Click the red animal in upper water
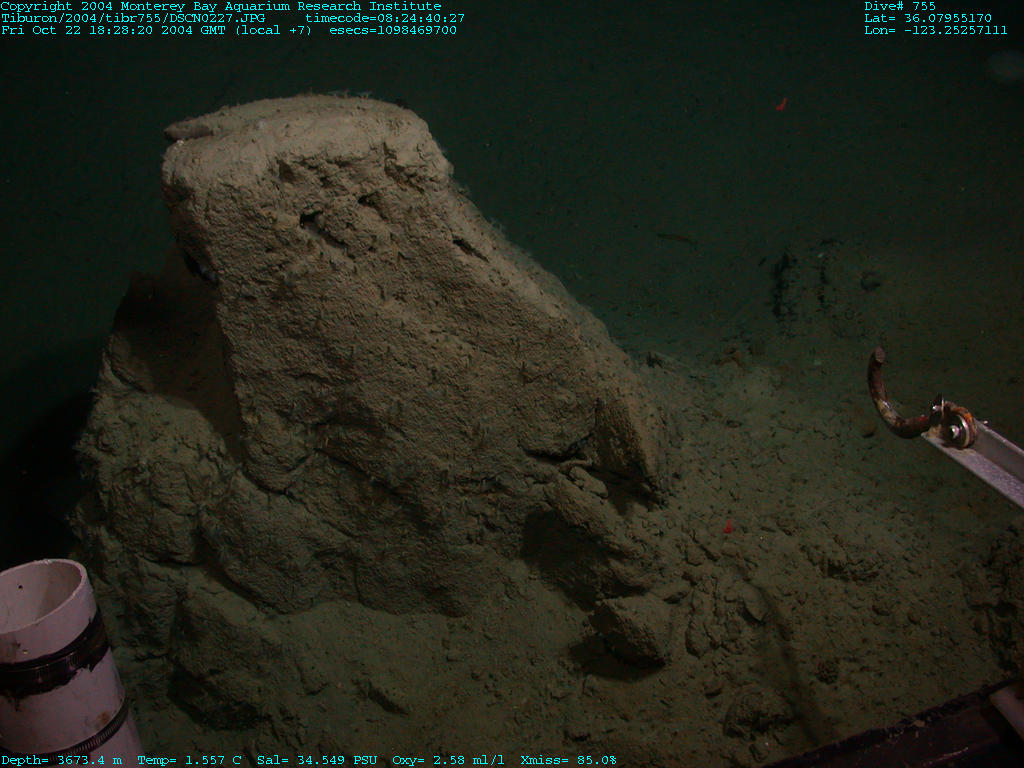 [782, 103]
